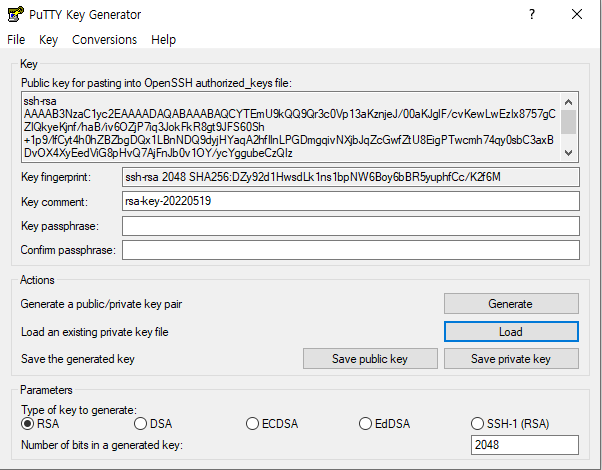Open the Help menu
Viewport: 602px width, 470px height.
click(164, 40)
